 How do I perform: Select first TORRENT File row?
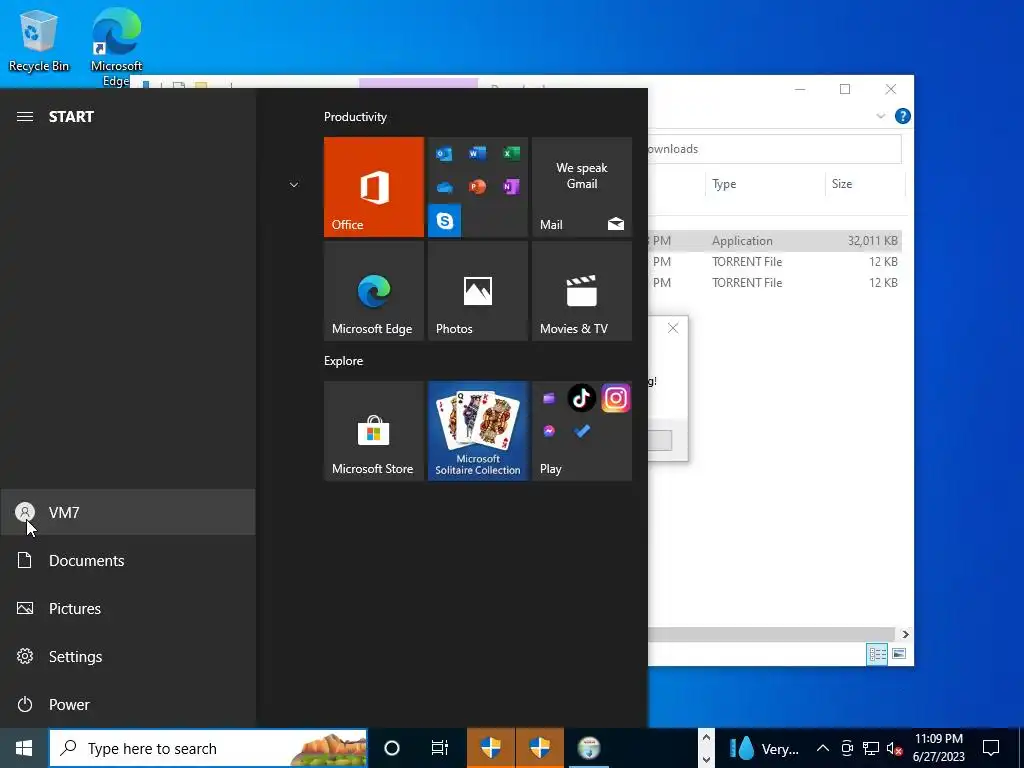point(775,262)
